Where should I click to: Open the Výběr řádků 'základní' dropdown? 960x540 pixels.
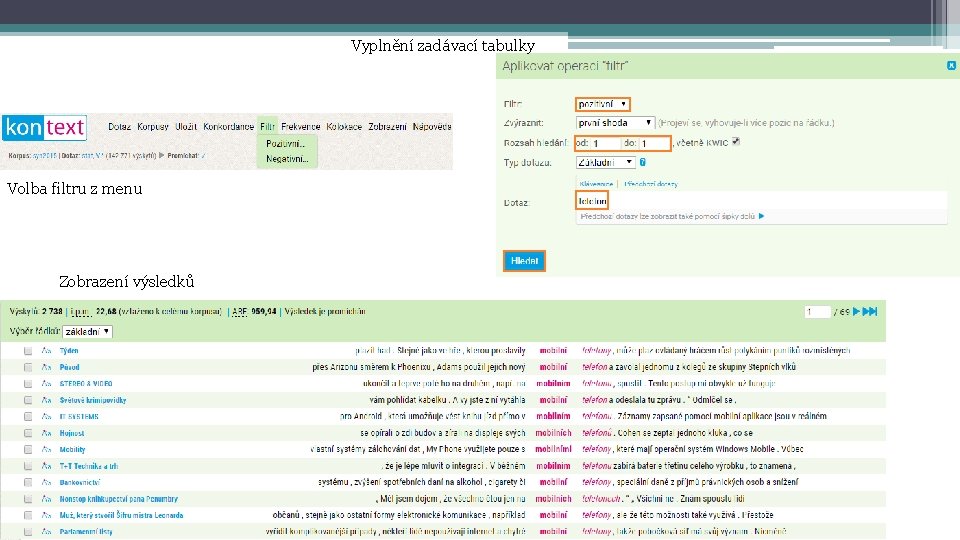tap(88, 332)
